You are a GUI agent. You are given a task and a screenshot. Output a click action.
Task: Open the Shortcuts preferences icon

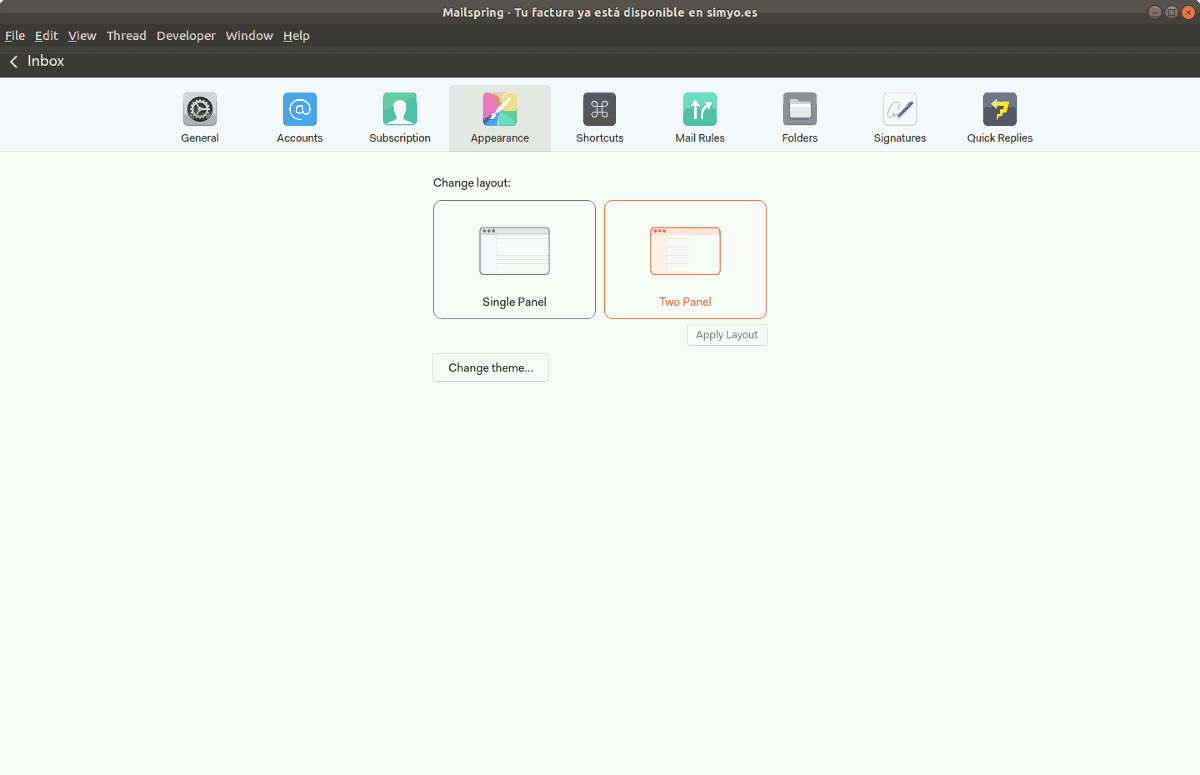pyautogui.click(x=600, y=109)
